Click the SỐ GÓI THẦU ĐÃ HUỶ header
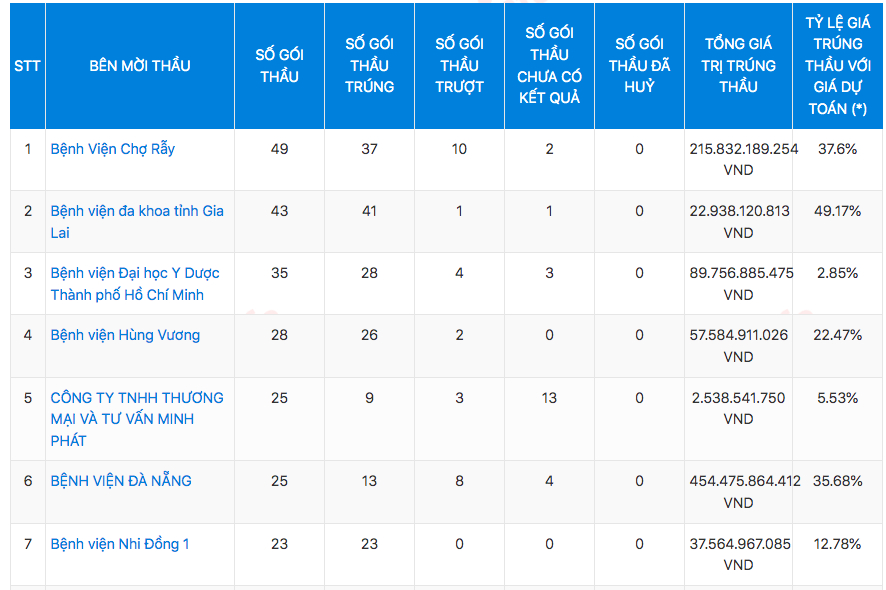 (x=639, y=66)
